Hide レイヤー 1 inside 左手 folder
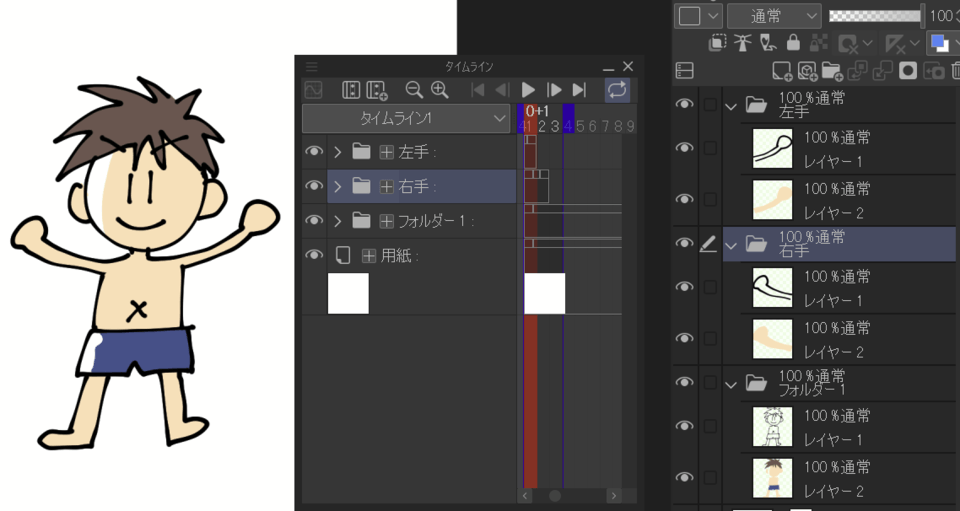This screenshot has height=511, width=960. pos(684,147)
